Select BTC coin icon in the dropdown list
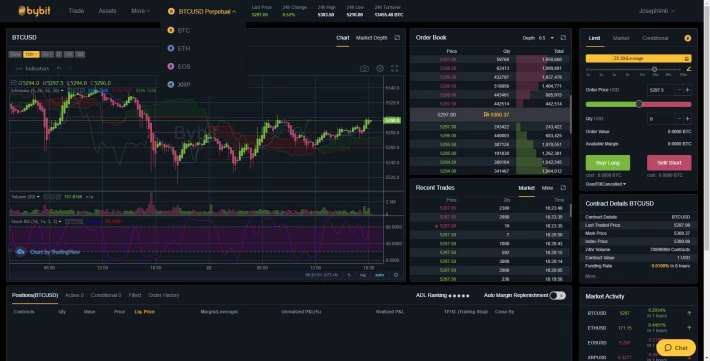The width and height of the screenshot is (710, 361). (171, 30)
